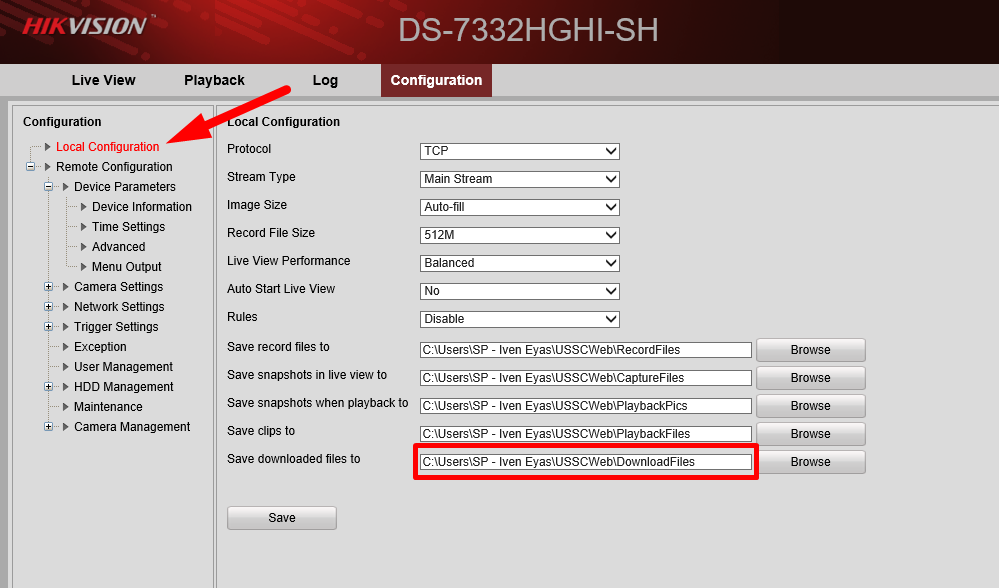Select Local Configuration in the tree
Image resolution: width=999 pixels, height=588 pixels.
(x=108, y=147)
